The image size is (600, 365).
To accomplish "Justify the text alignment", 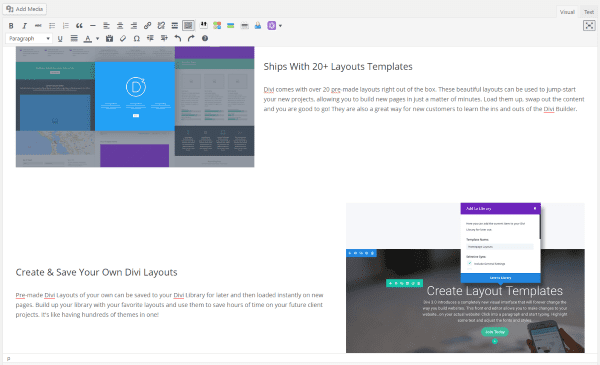I will click(74, 38).
